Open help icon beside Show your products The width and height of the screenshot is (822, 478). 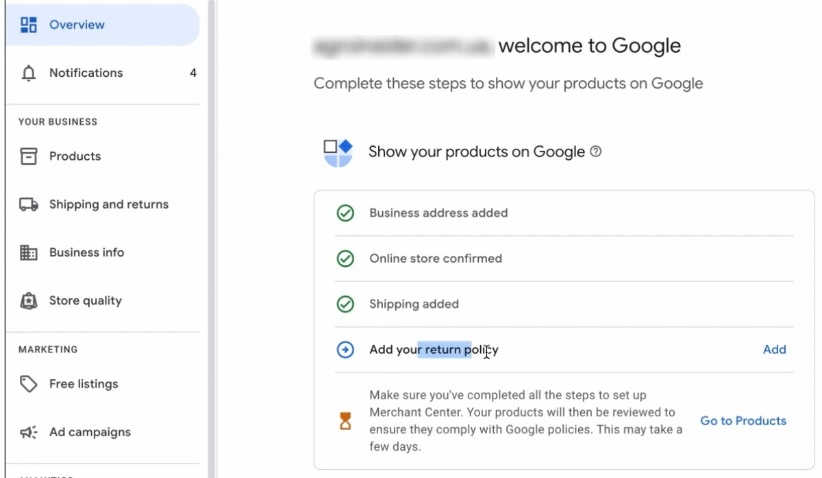[x=596, y=152]
